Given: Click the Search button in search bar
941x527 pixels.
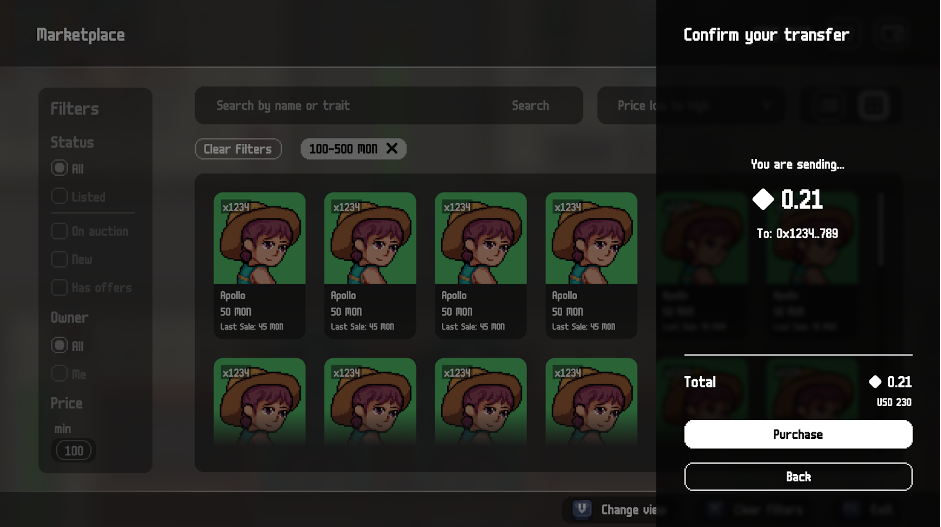Looking at the screenshot, I should [530, 105].
